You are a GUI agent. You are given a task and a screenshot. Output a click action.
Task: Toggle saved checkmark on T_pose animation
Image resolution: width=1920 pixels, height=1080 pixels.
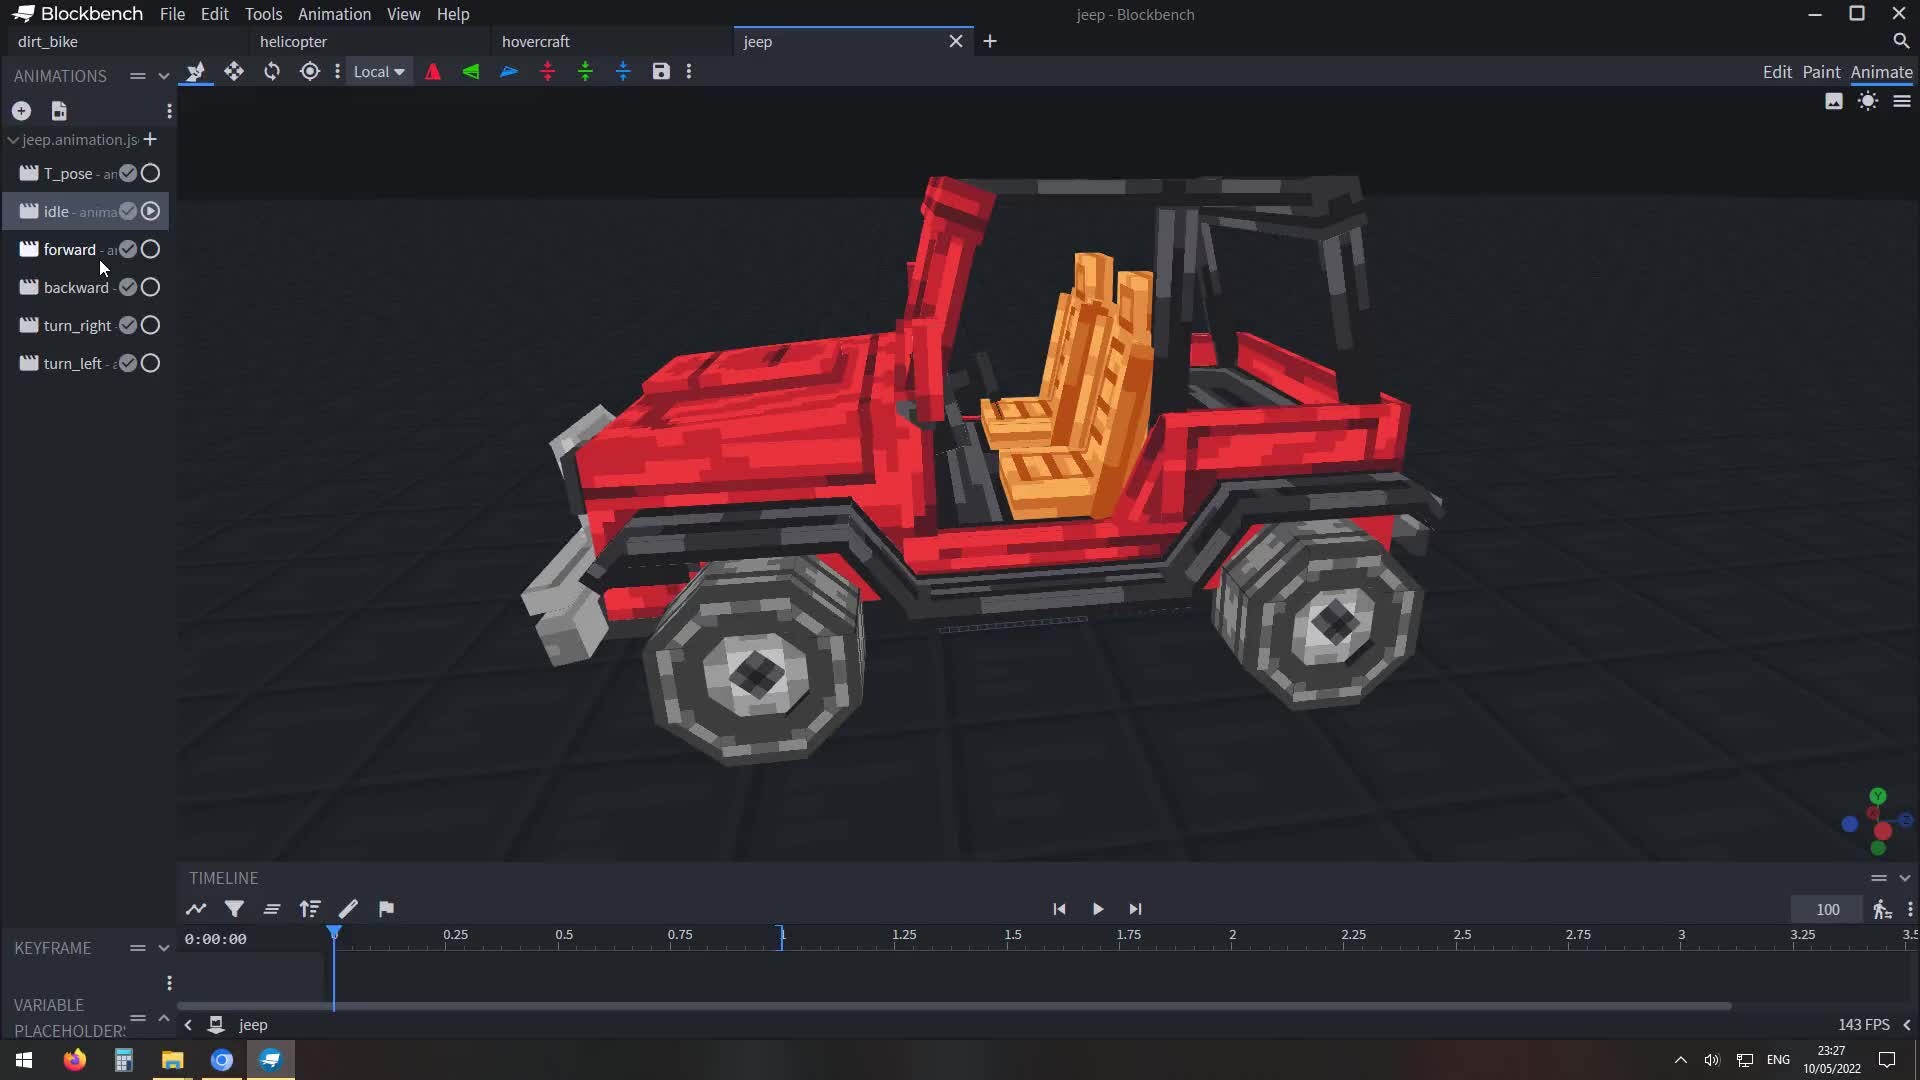(x=128, y=173)
